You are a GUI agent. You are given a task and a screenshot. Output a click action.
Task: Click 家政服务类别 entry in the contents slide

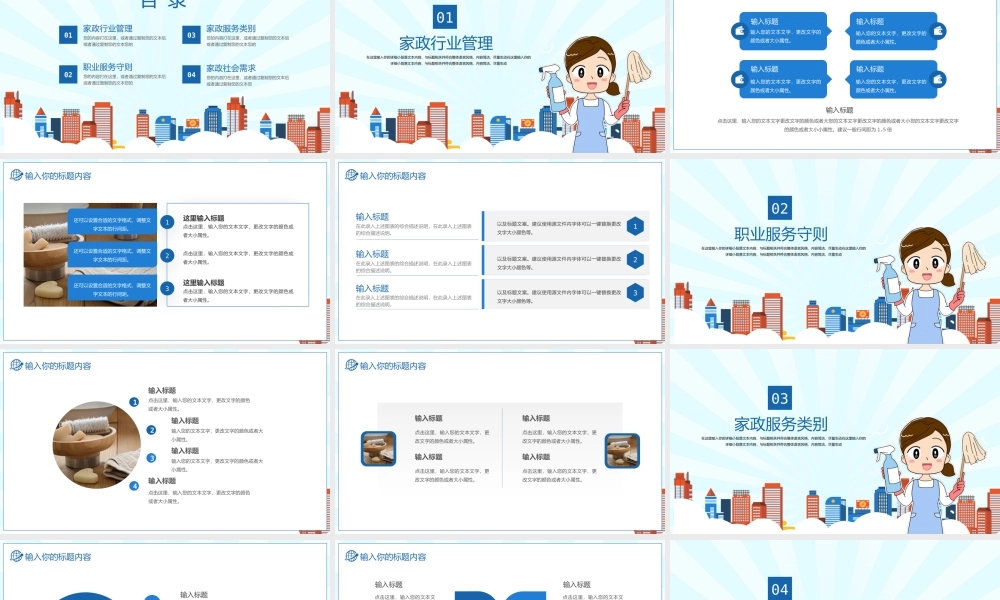[x=231, y=28]
